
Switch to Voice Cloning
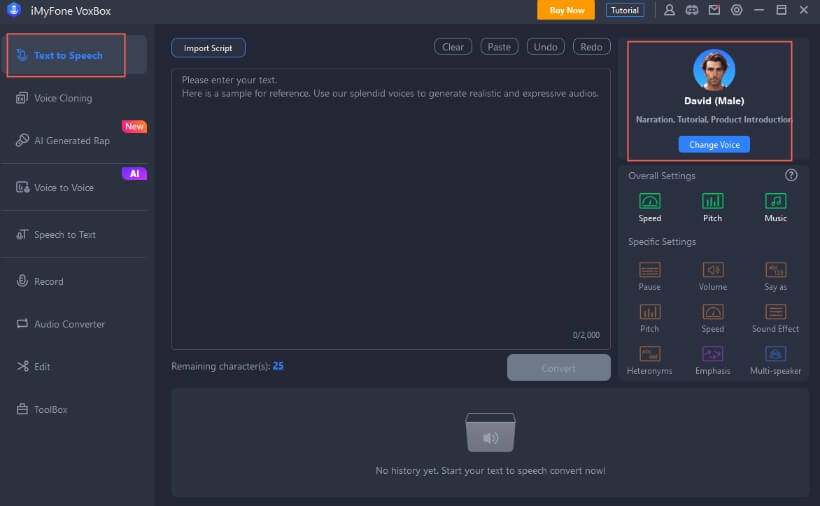(x=63, y=98)
